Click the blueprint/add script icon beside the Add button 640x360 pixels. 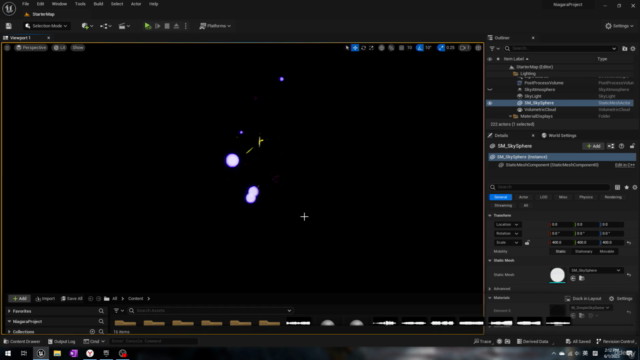611,146
